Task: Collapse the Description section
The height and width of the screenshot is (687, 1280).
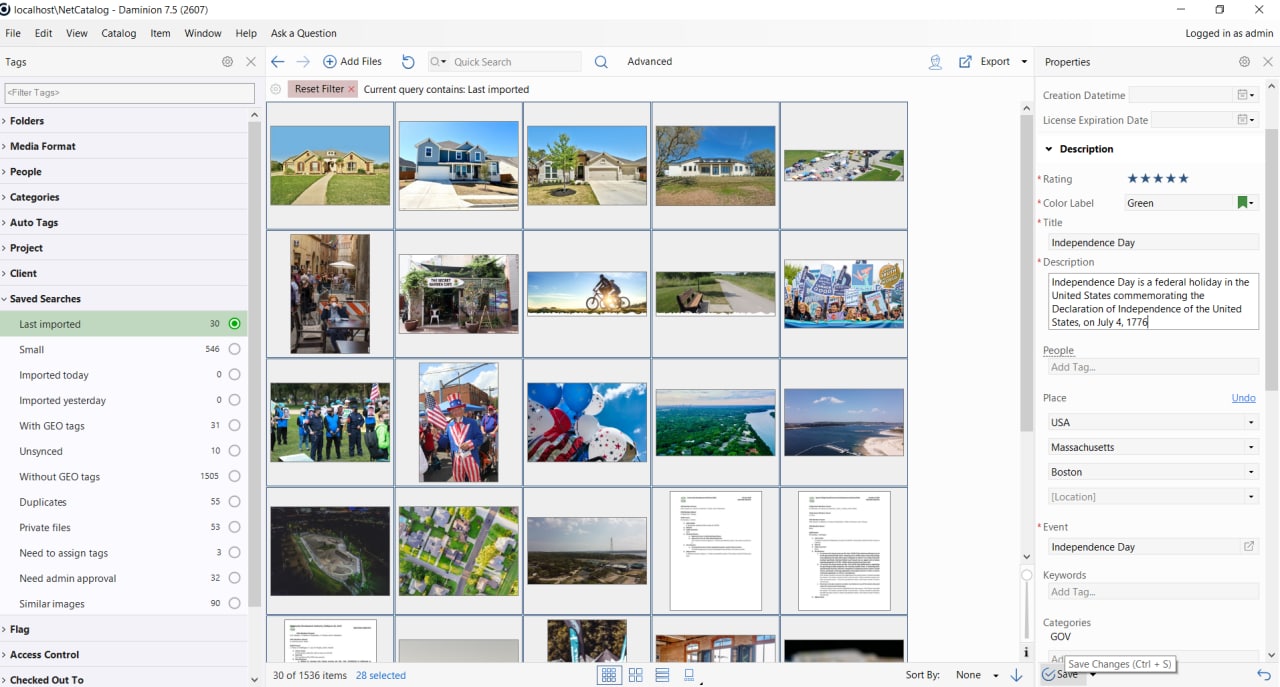Action: click(1049, 149)
